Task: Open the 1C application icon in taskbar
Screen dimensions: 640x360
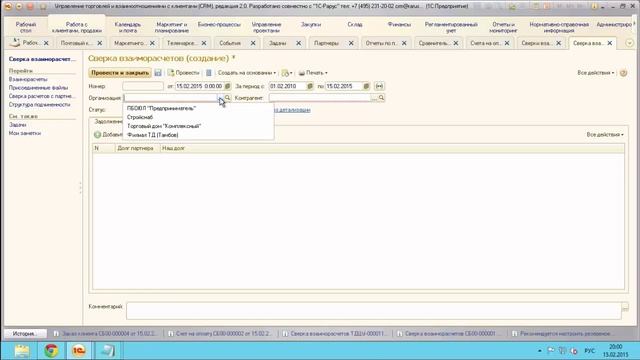Action: coord(79,351)
